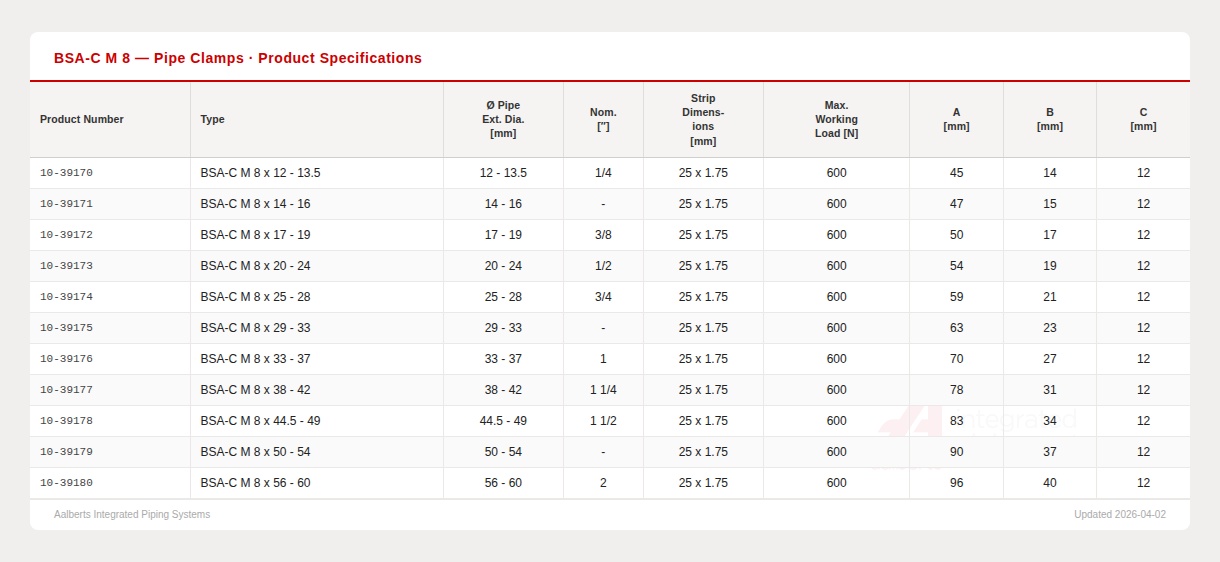
Task: Select A value 96 in row 10-39180
Action: (x=956, y=483)
